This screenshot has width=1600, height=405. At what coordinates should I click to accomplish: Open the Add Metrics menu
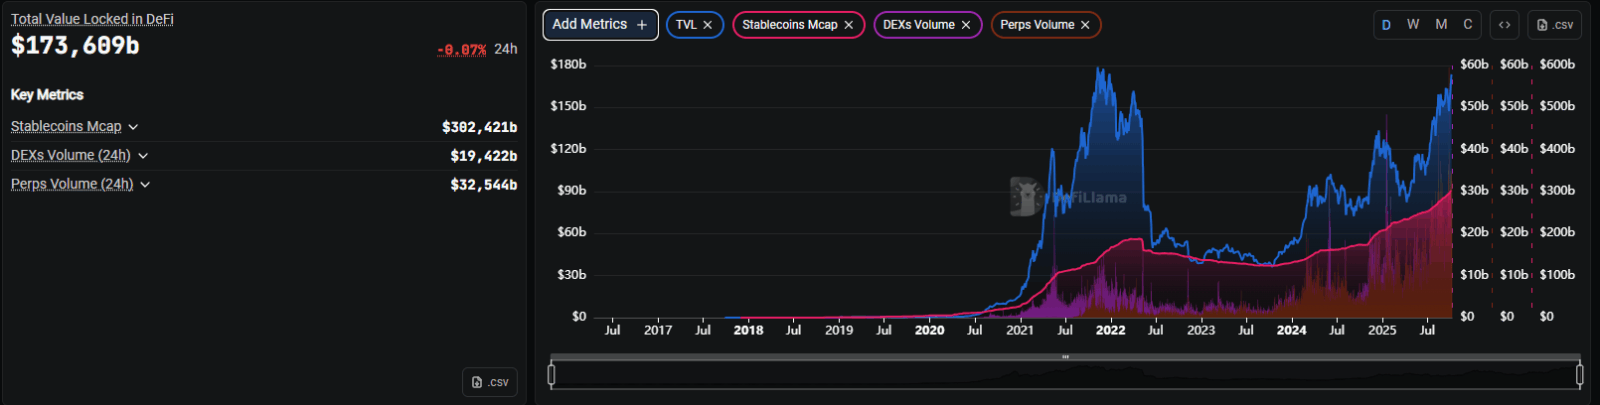click(x=600, y=25)
